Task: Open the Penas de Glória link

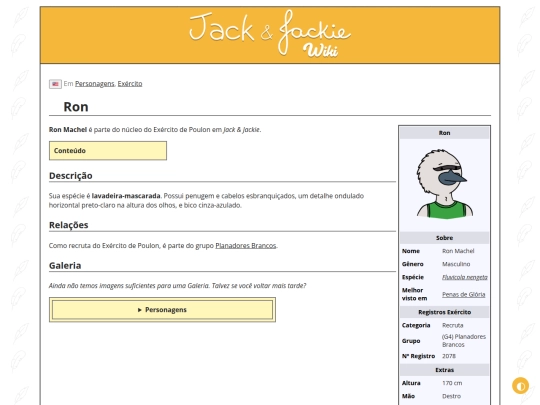Action: pos(464,294)
